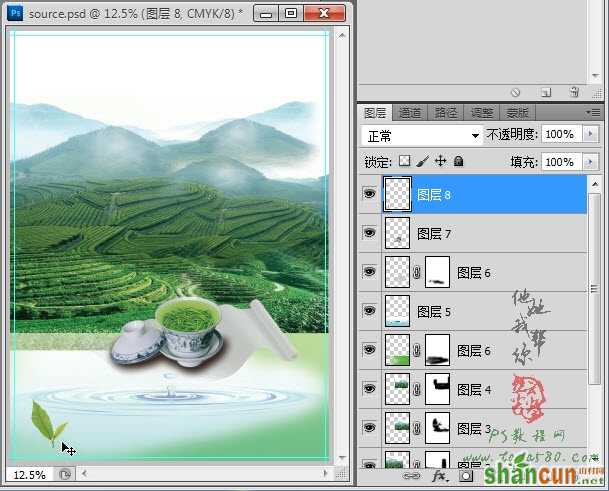
Task: Click the document's horizontal scrollbar left arrow
Action: [x=84, y=474]
